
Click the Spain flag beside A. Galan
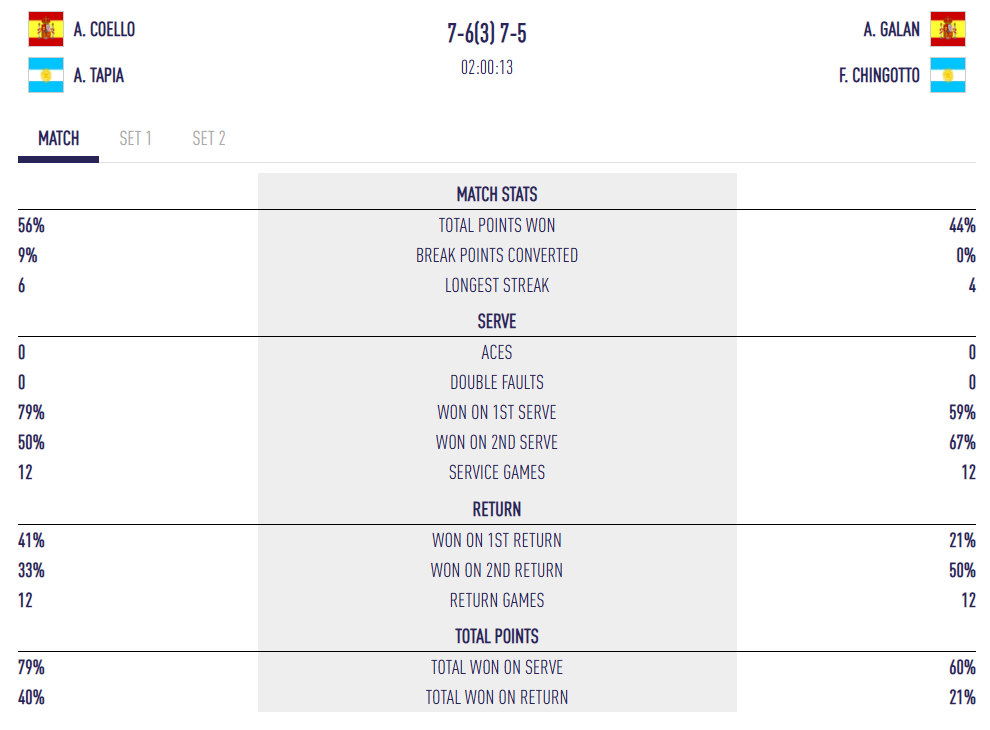point(947,29)
